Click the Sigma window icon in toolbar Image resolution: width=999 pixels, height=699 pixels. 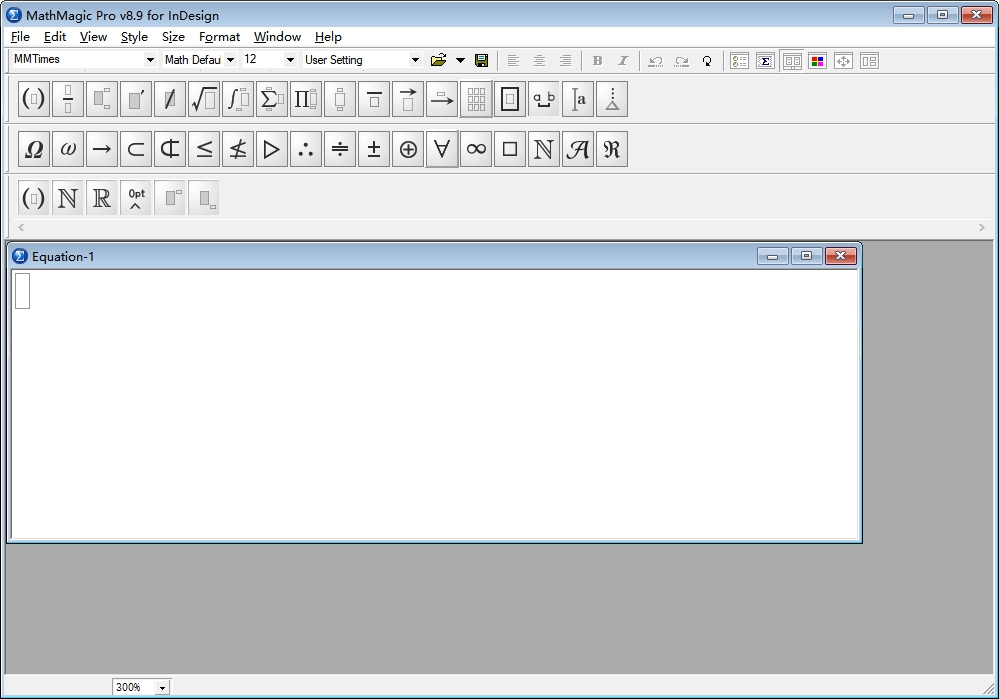[765, 61]
